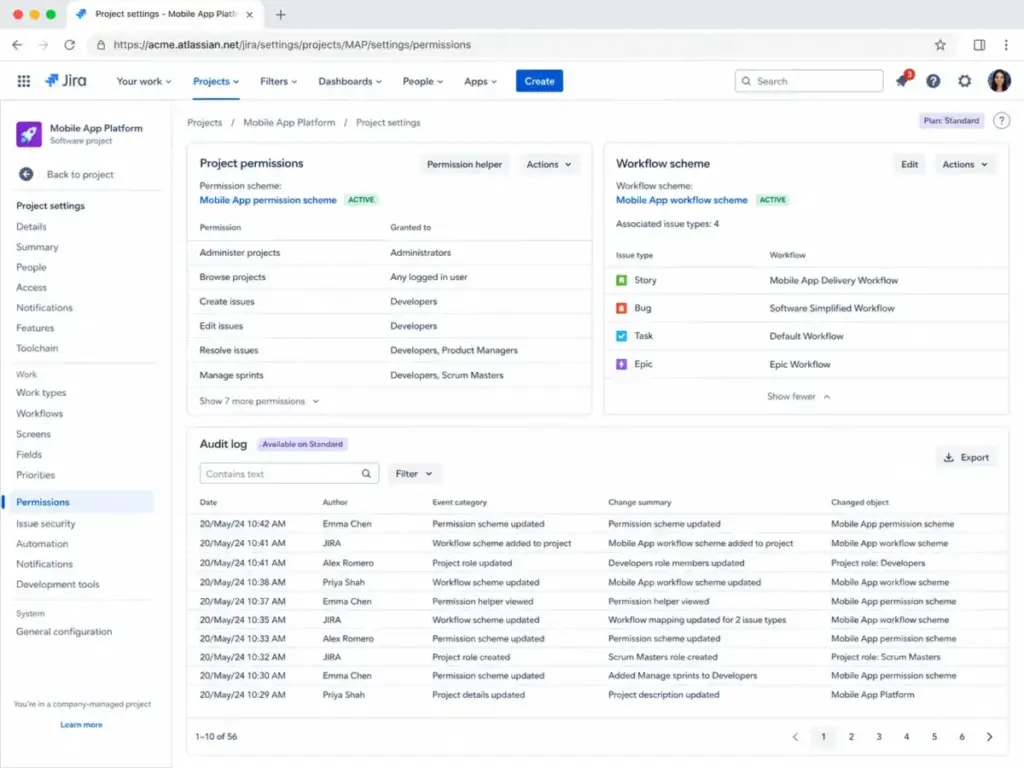Click the Learn more link

coord(81,724)
